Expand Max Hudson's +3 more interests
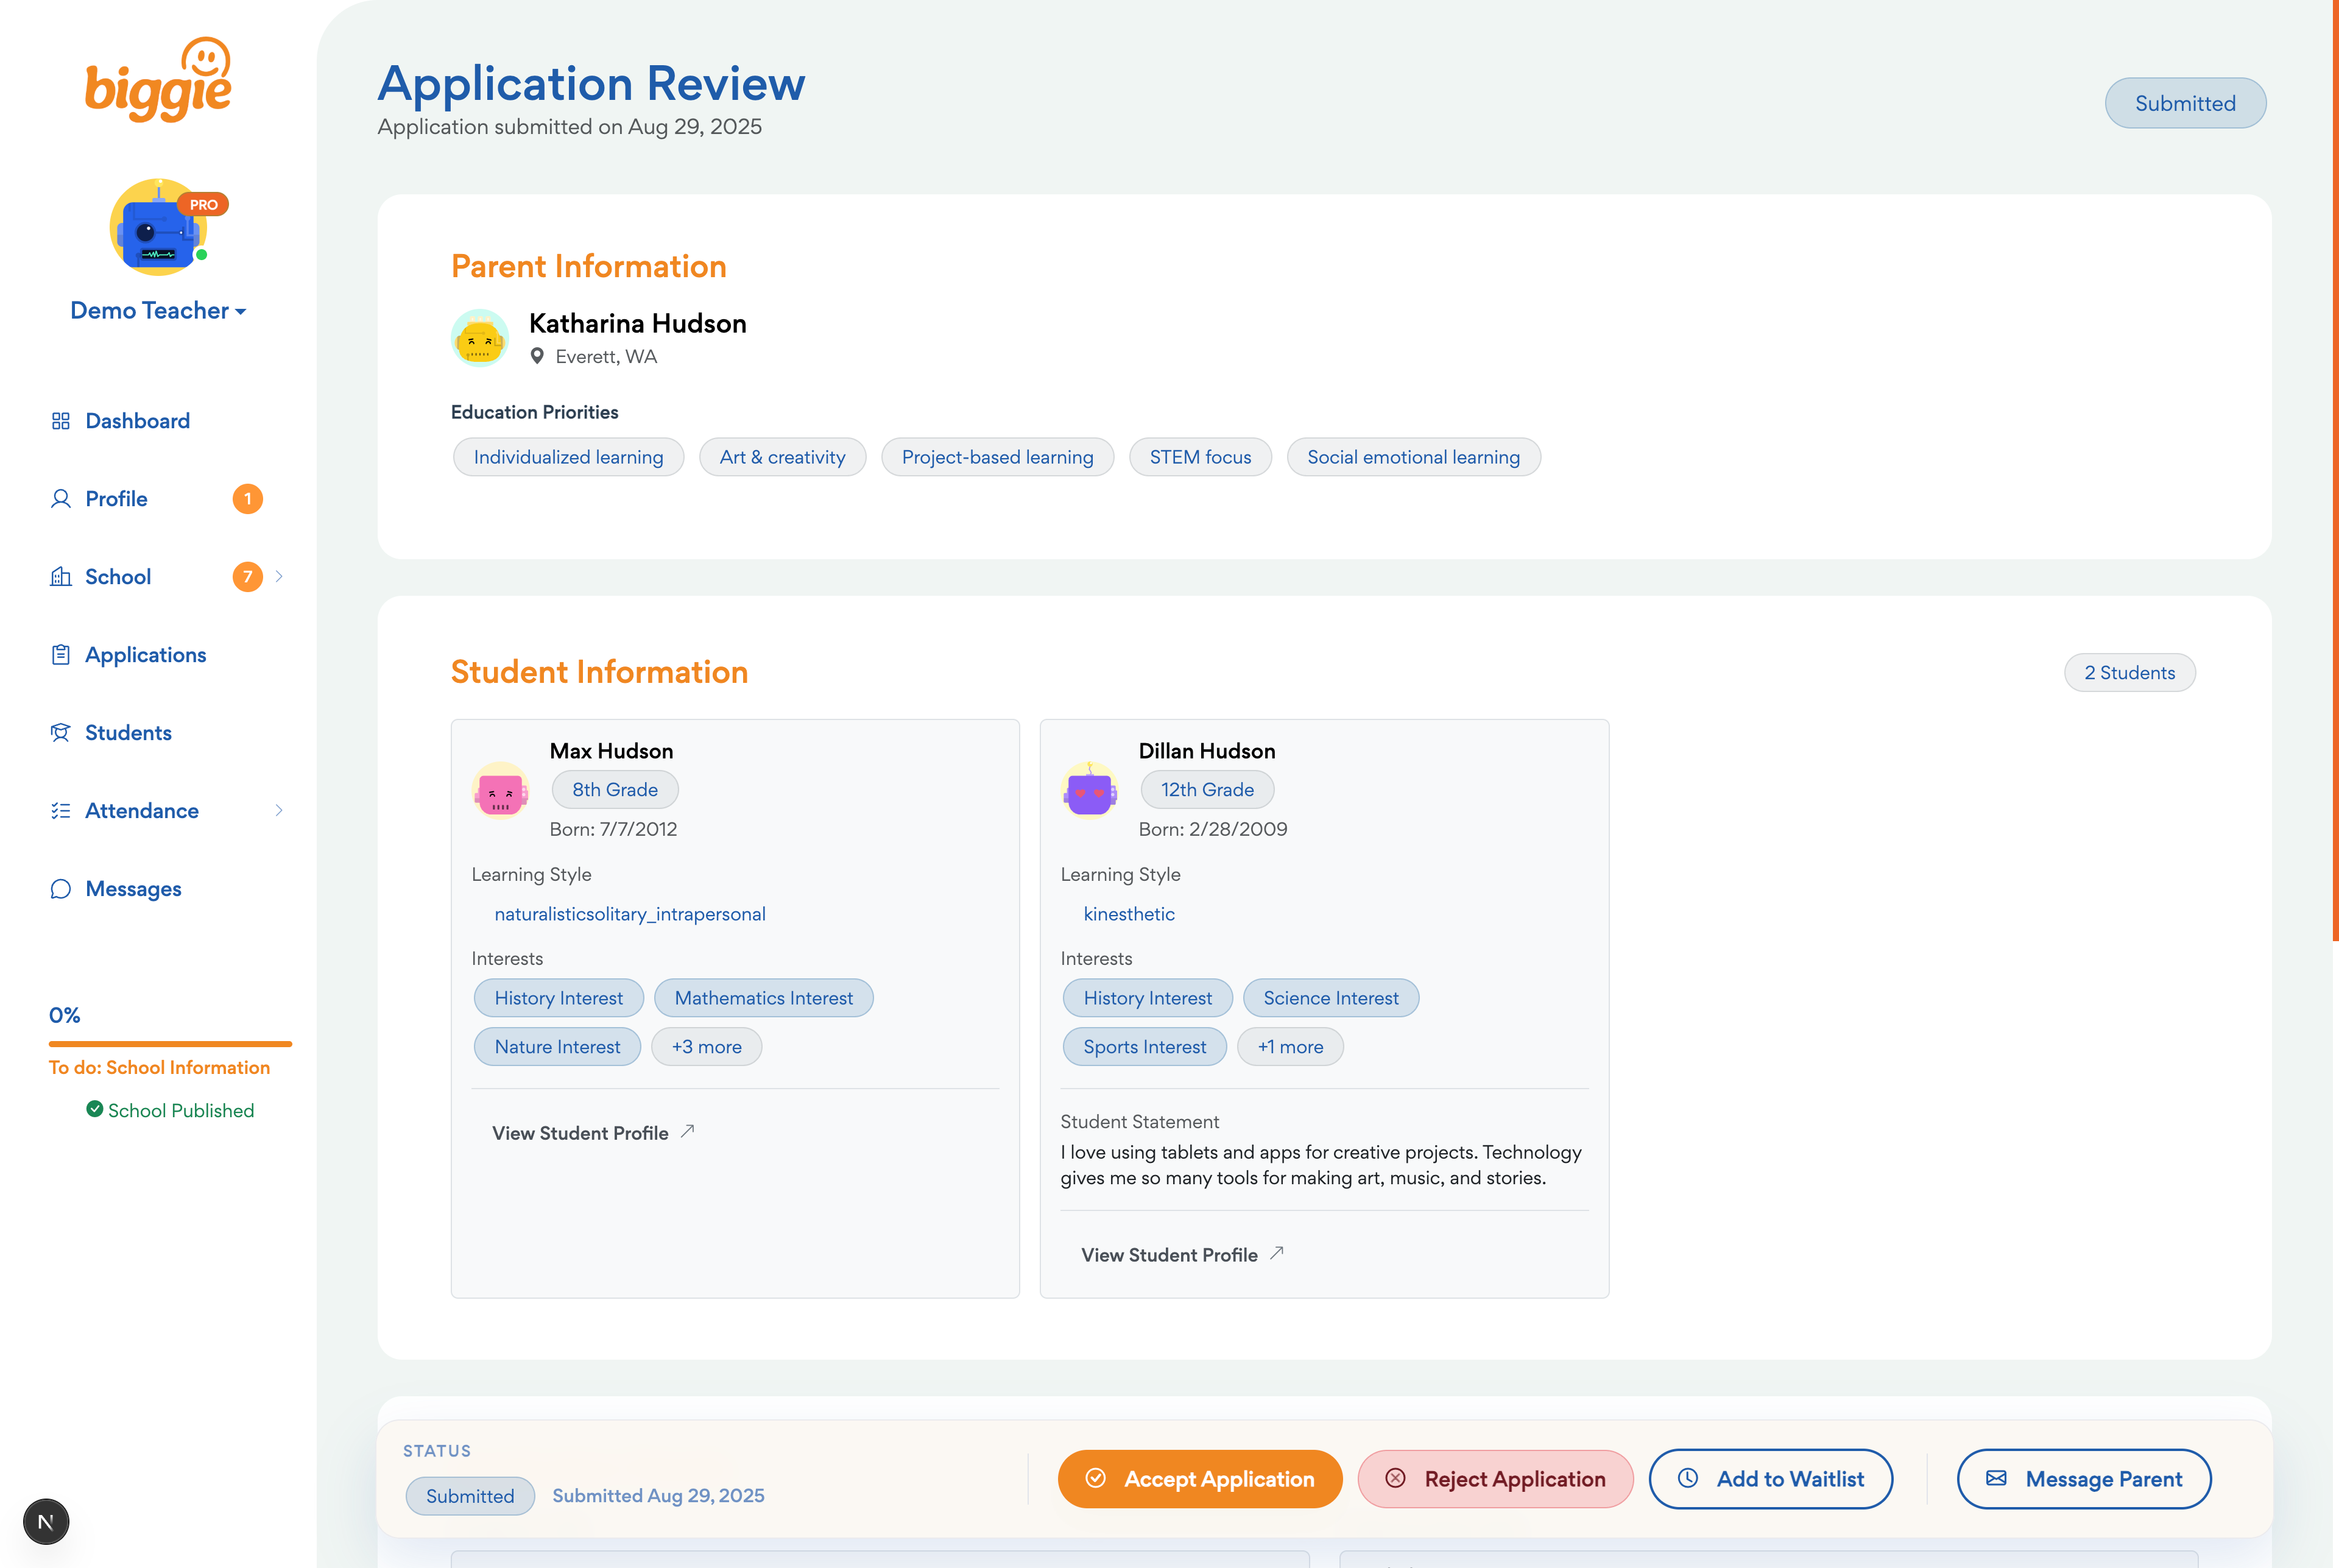Image resolution: width=2339 pixels, height=1568 pixels. (707, 1046)
